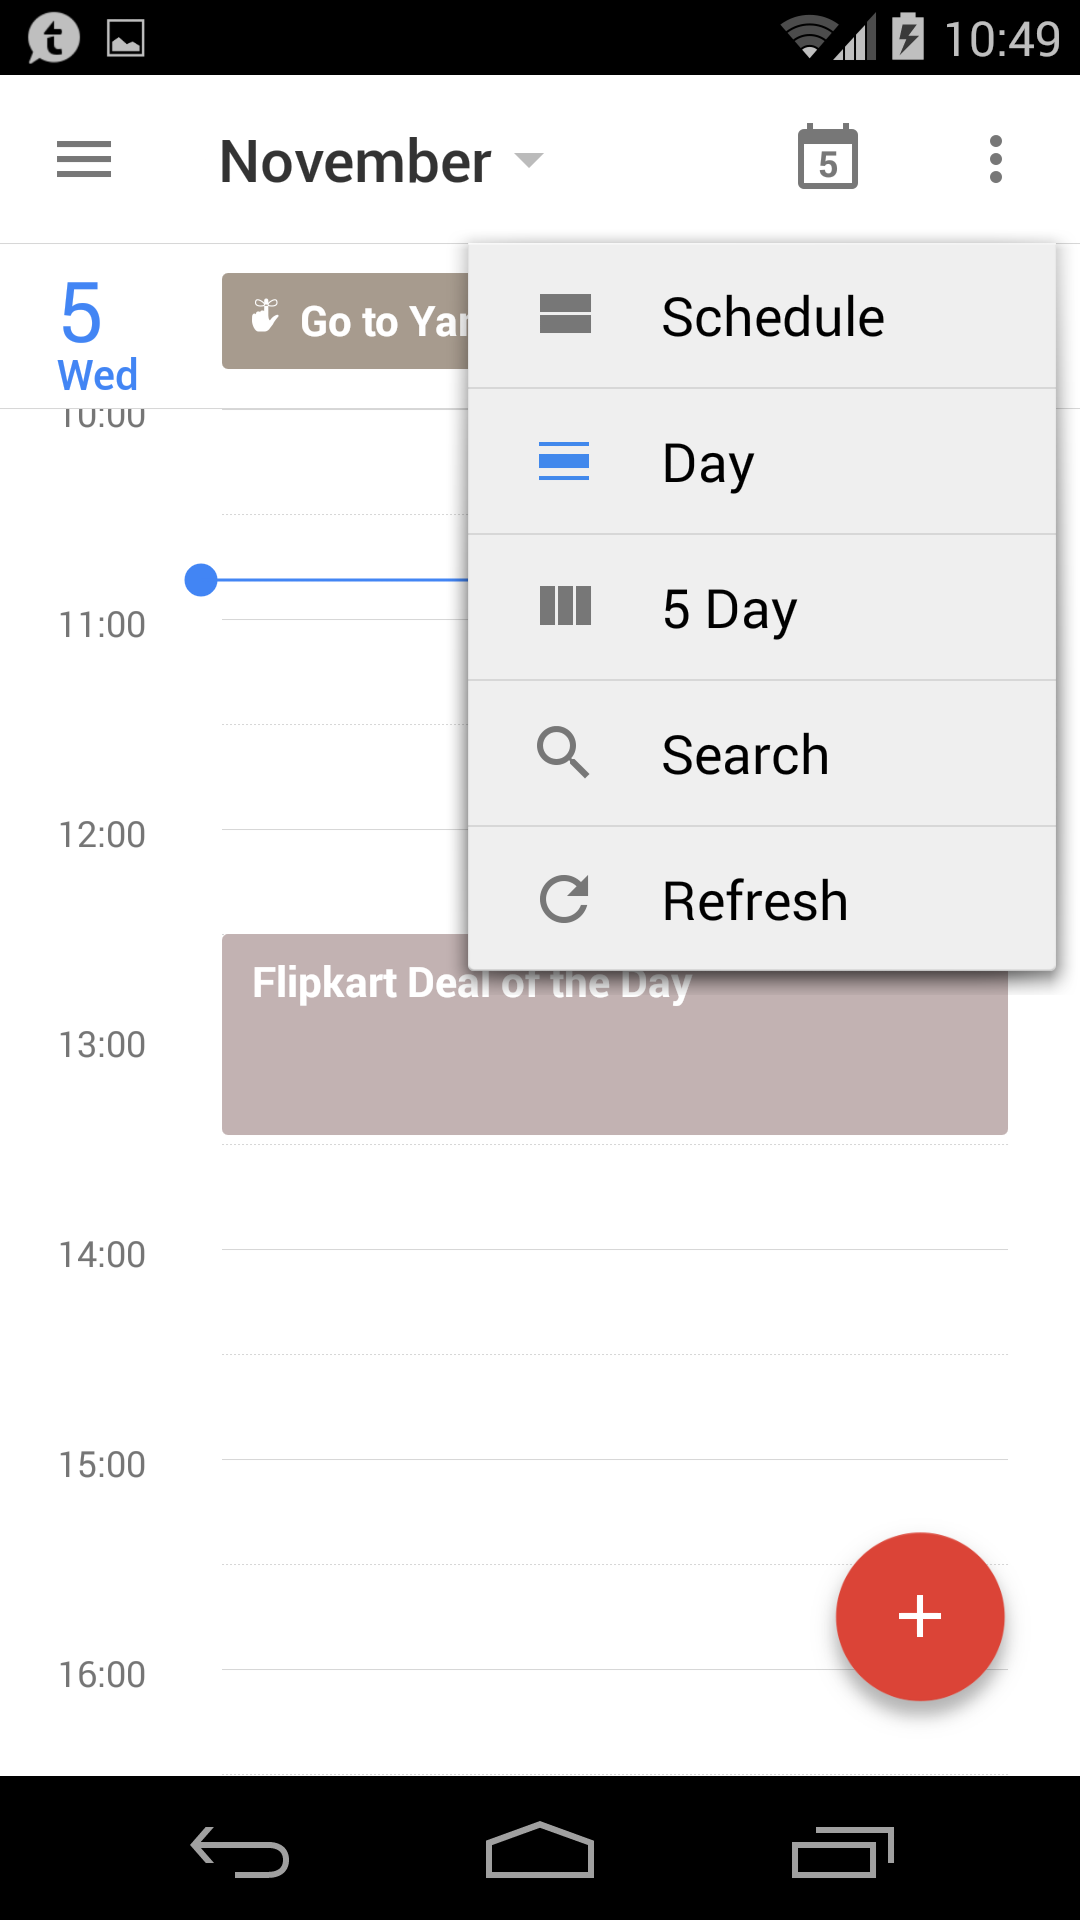Click the blue Day view icon
This screenshot has width=1080, height=1920.
564,461
